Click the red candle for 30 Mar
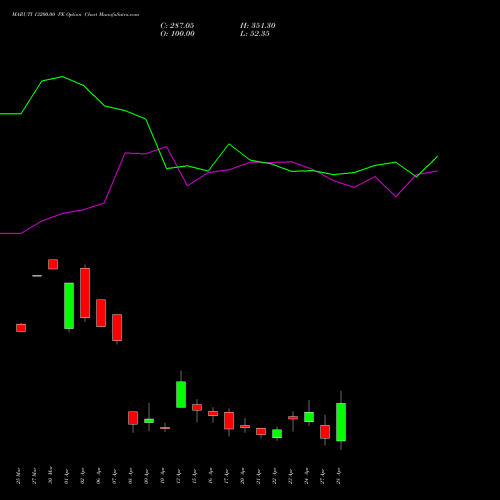Viewport: 500px width, 500px height. click(x=53, y=264)
